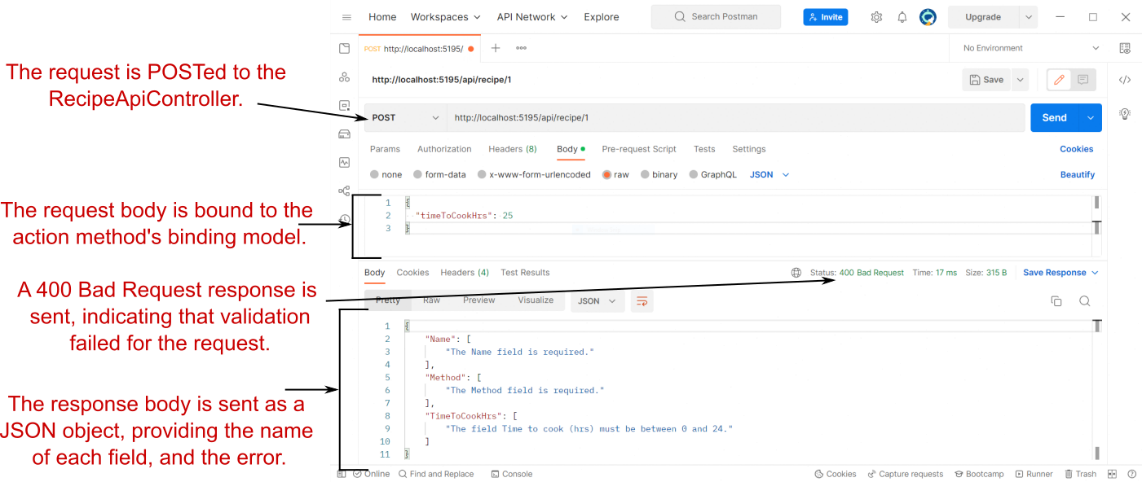Switch to the Test Results tab
This screenshot has height=482, width=1142.
point(525,272)
